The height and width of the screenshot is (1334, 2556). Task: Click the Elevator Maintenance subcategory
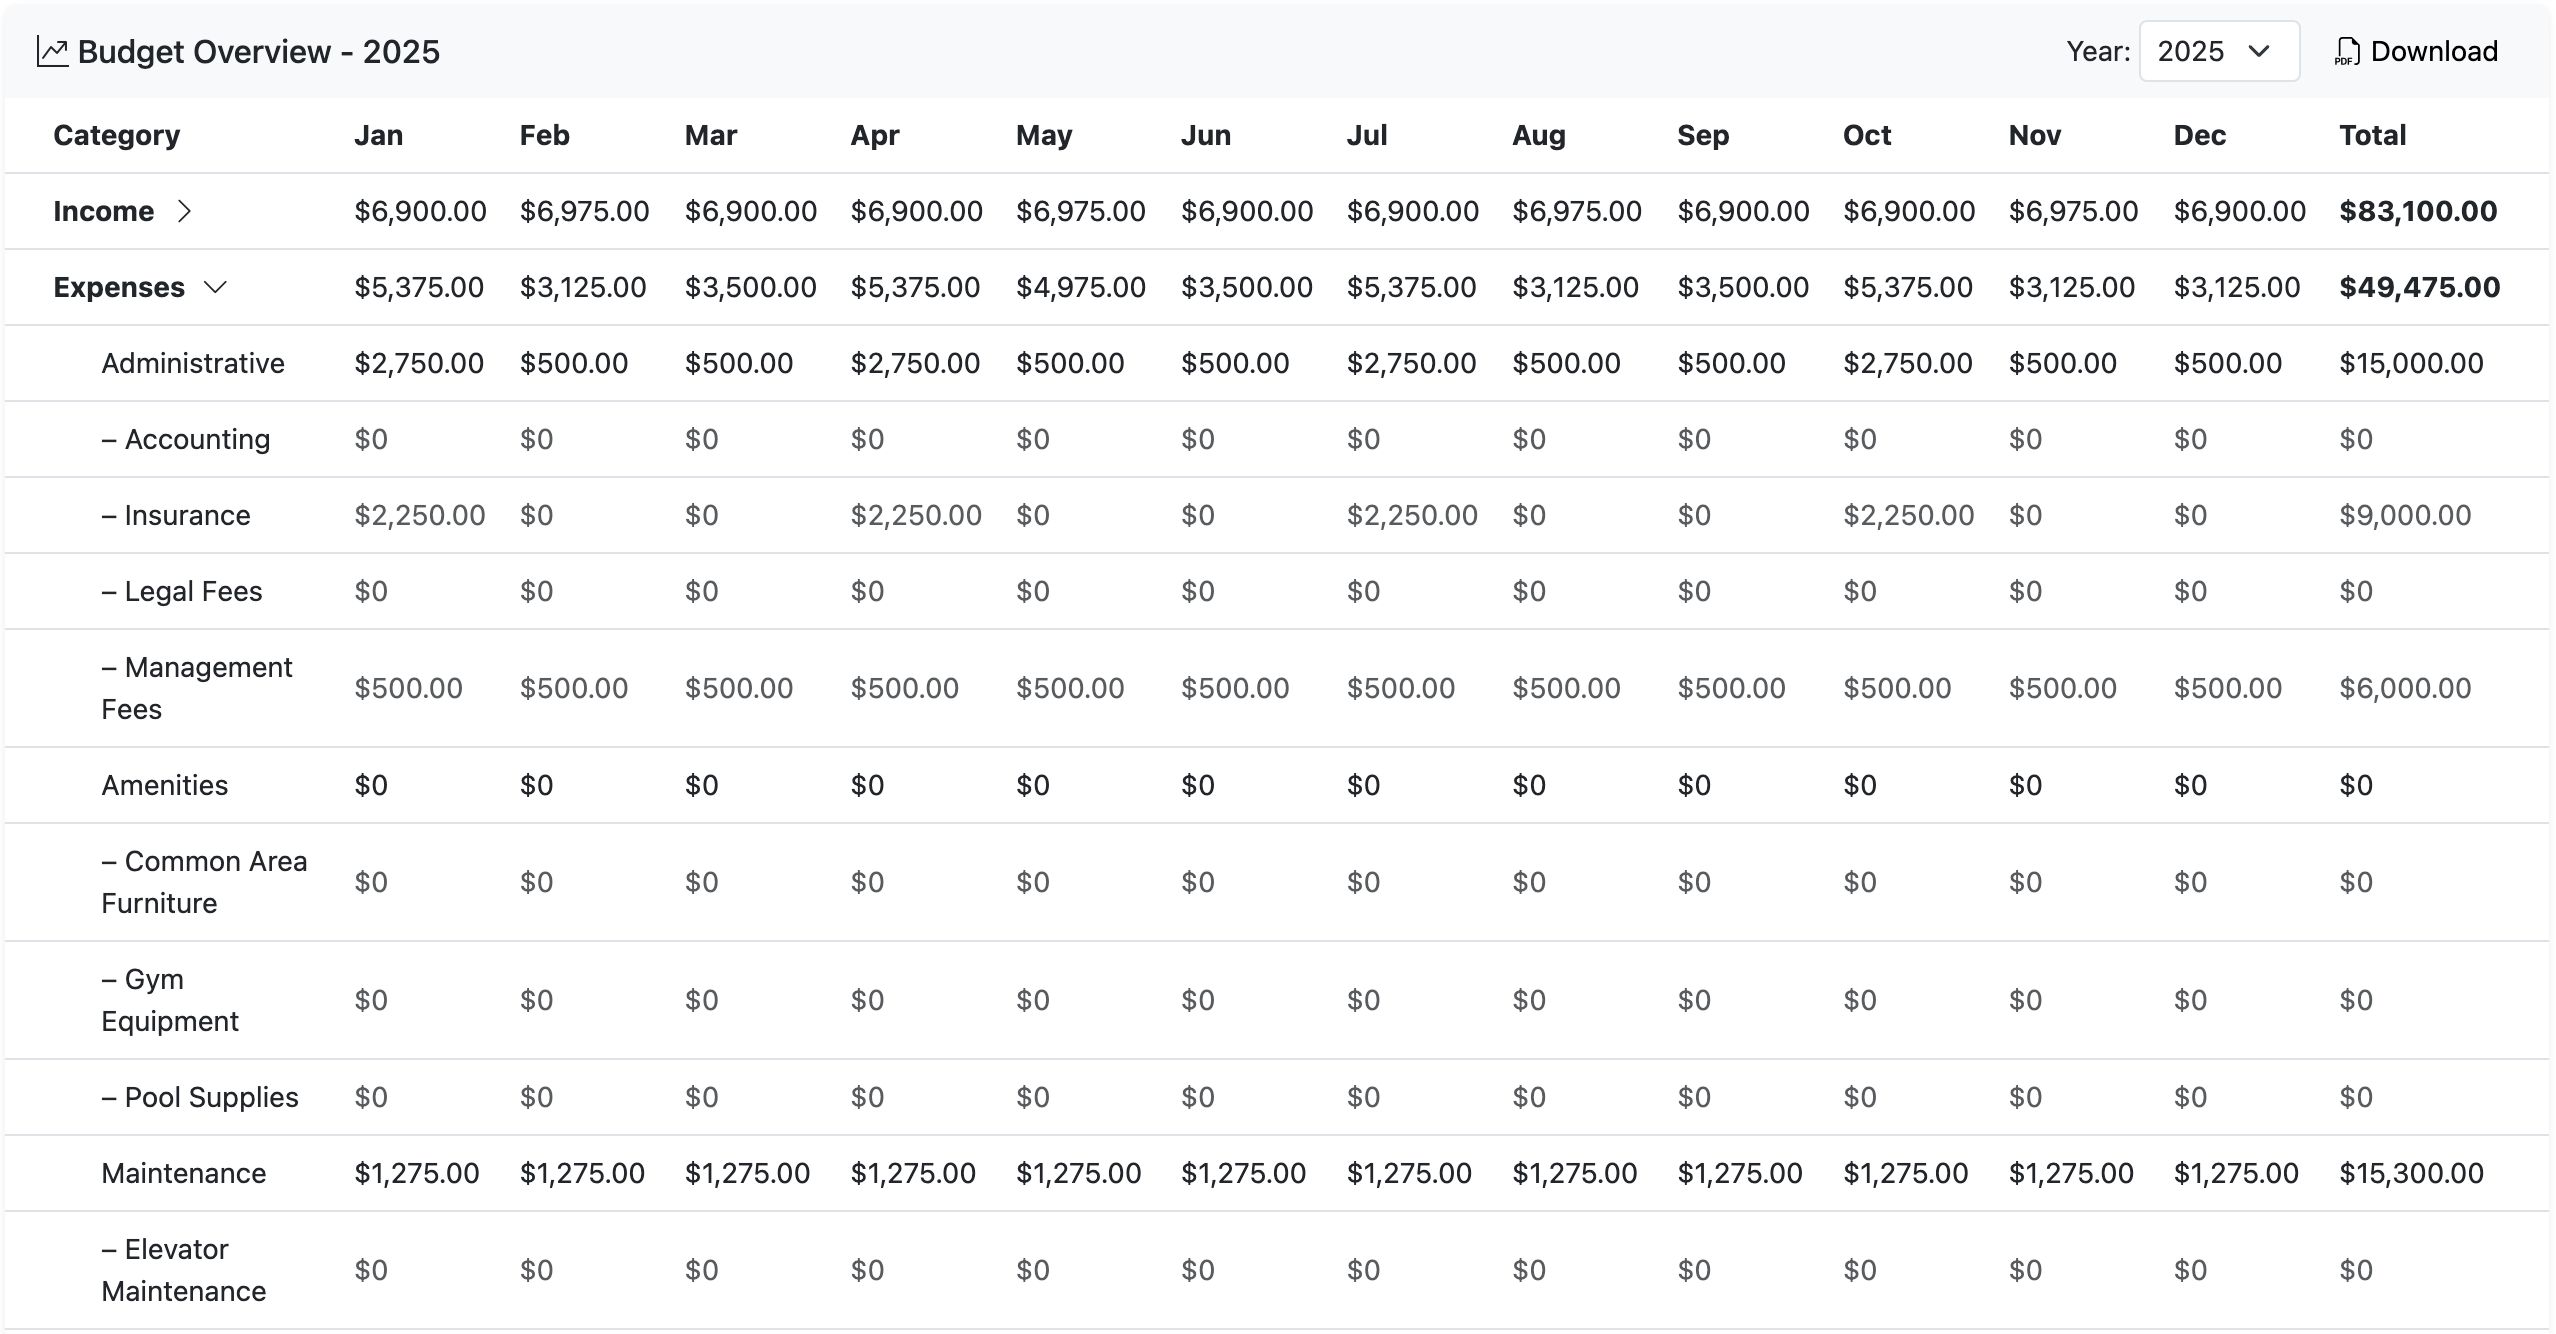click(183, 1269)
